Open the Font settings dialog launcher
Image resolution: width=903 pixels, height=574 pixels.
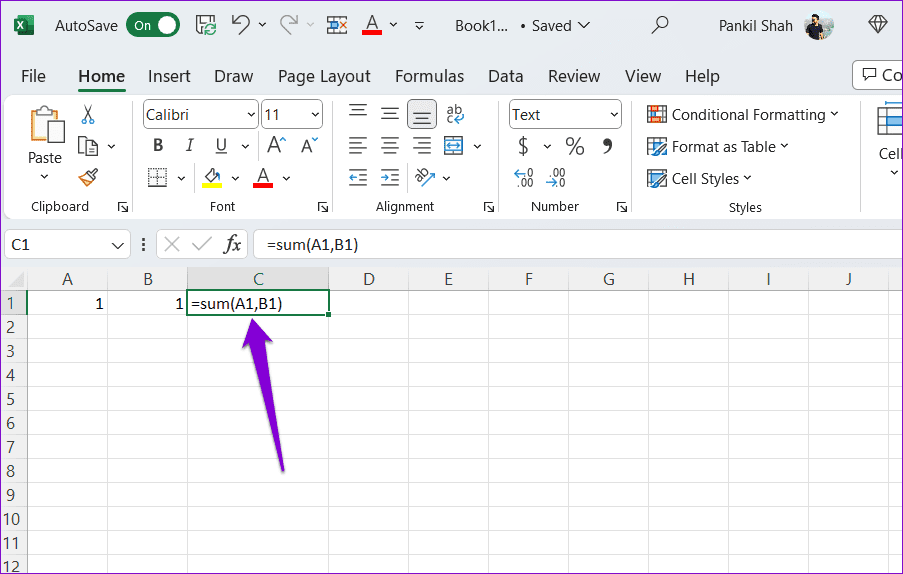coord(322,207)
